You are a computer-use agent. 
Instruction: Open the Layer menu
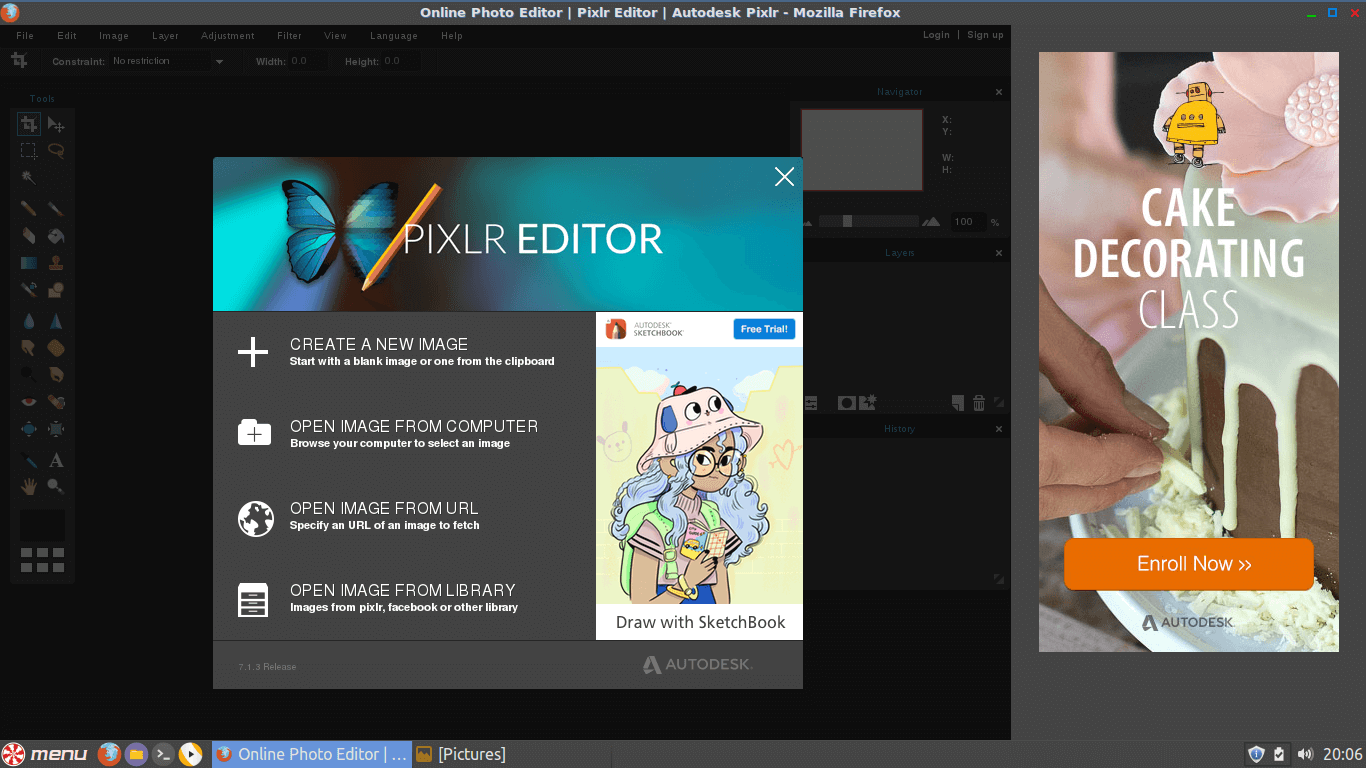[x=165, y=36]
